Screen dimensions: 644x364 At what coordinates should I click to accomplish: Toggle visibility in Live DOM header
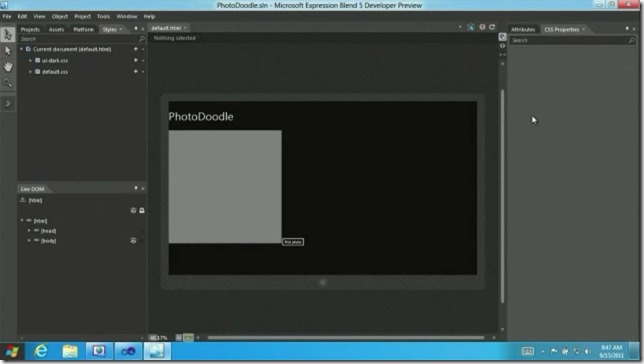pyautogui.click(x=133, y=210)
